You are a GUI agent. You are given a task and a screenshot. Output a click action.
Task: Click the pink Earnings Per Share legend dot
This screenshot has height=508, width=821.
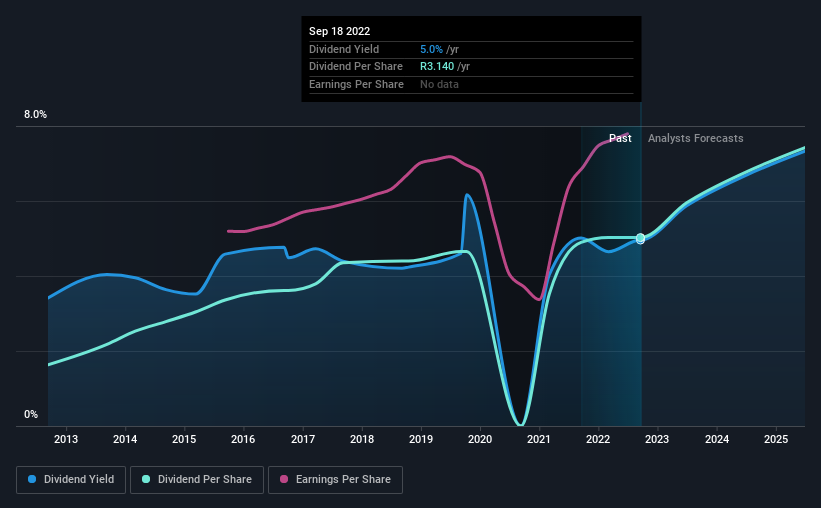click(284, 479)
